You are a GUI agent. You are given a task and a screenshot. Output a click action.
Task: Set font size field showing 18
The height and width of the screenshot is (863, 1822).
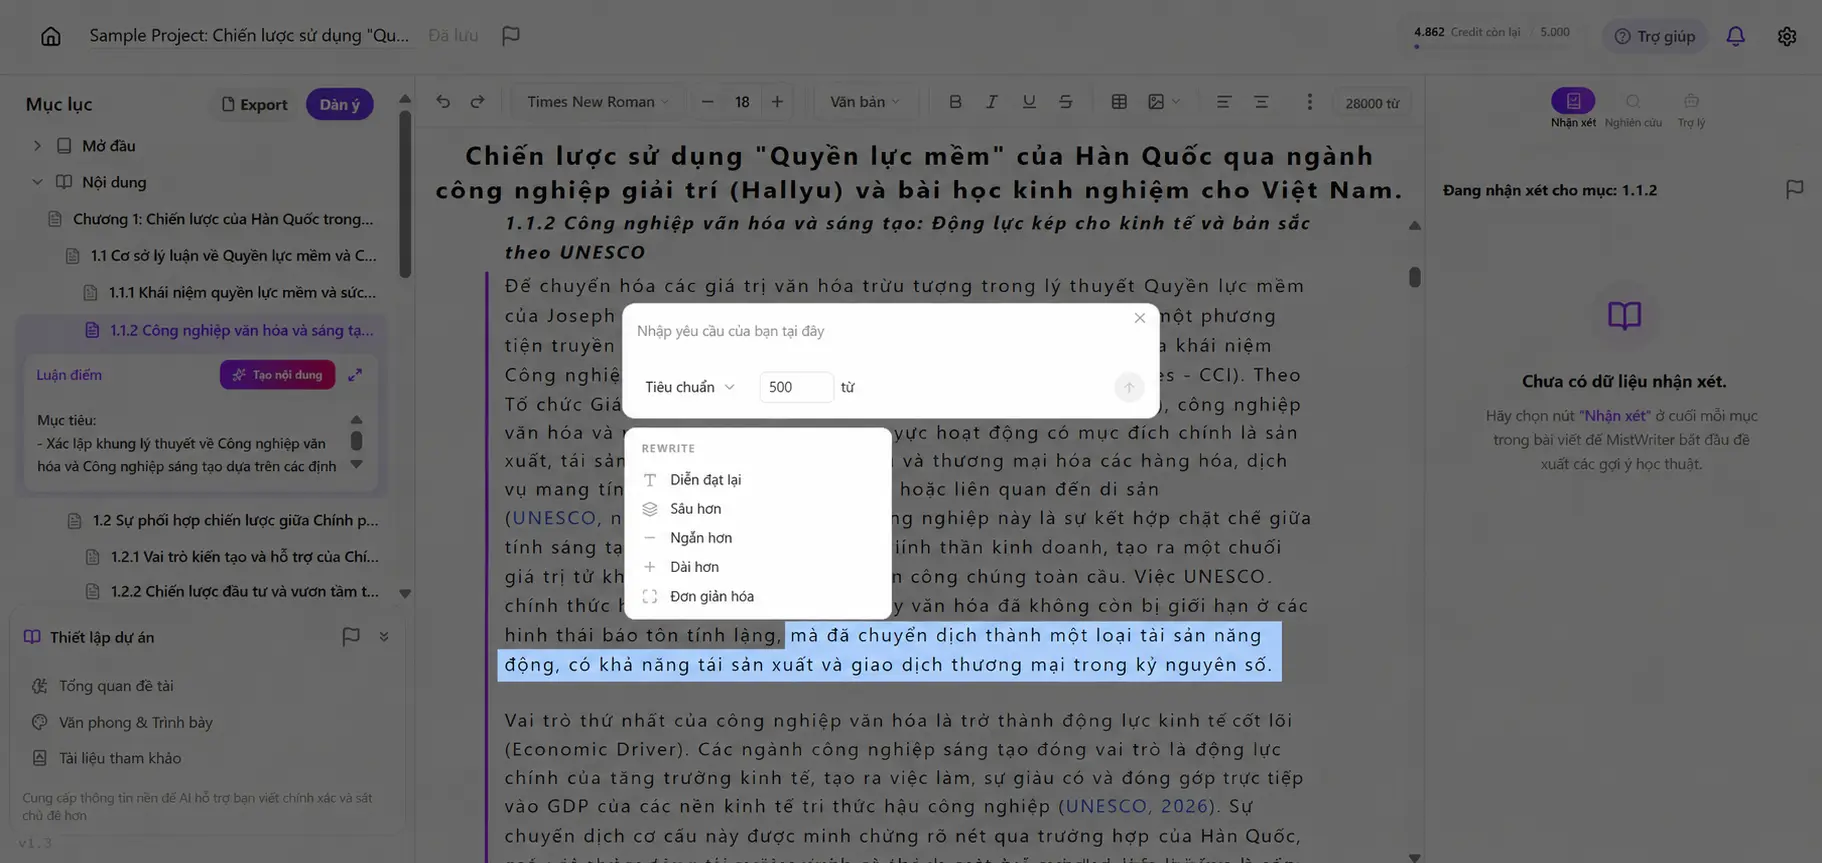point(742,102)
